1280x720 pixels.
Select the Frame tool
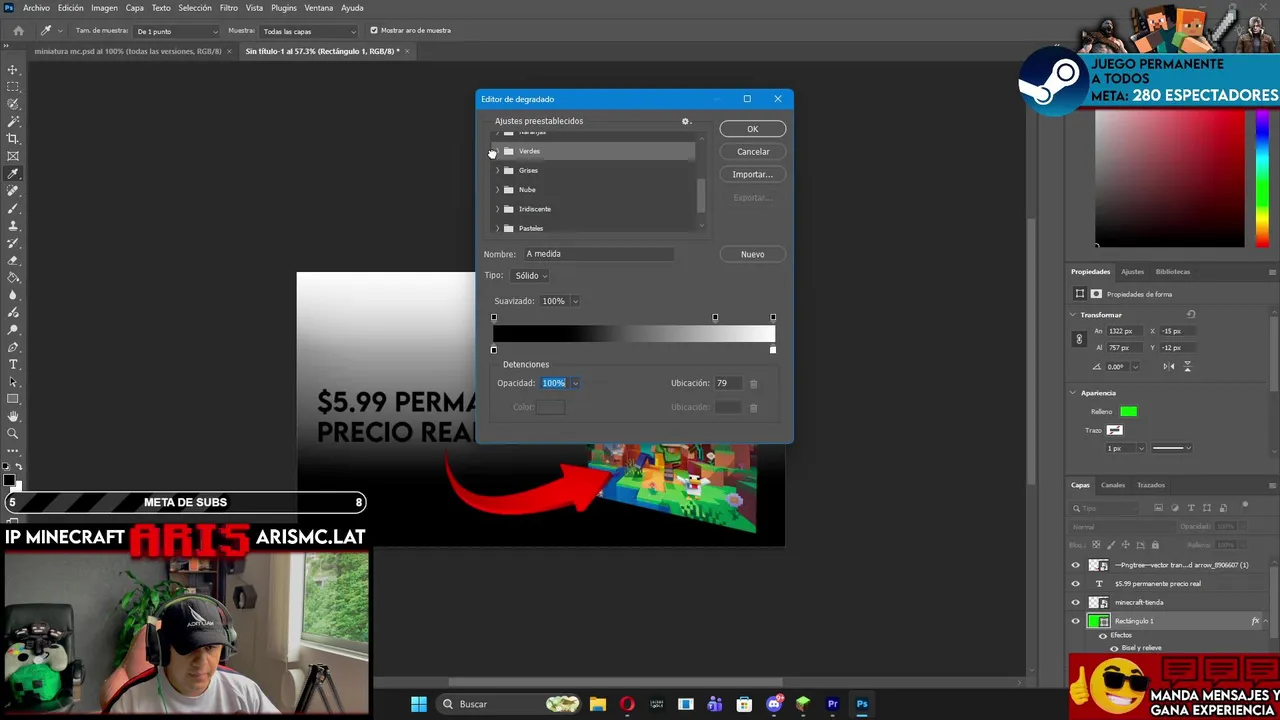click(13, 156)
